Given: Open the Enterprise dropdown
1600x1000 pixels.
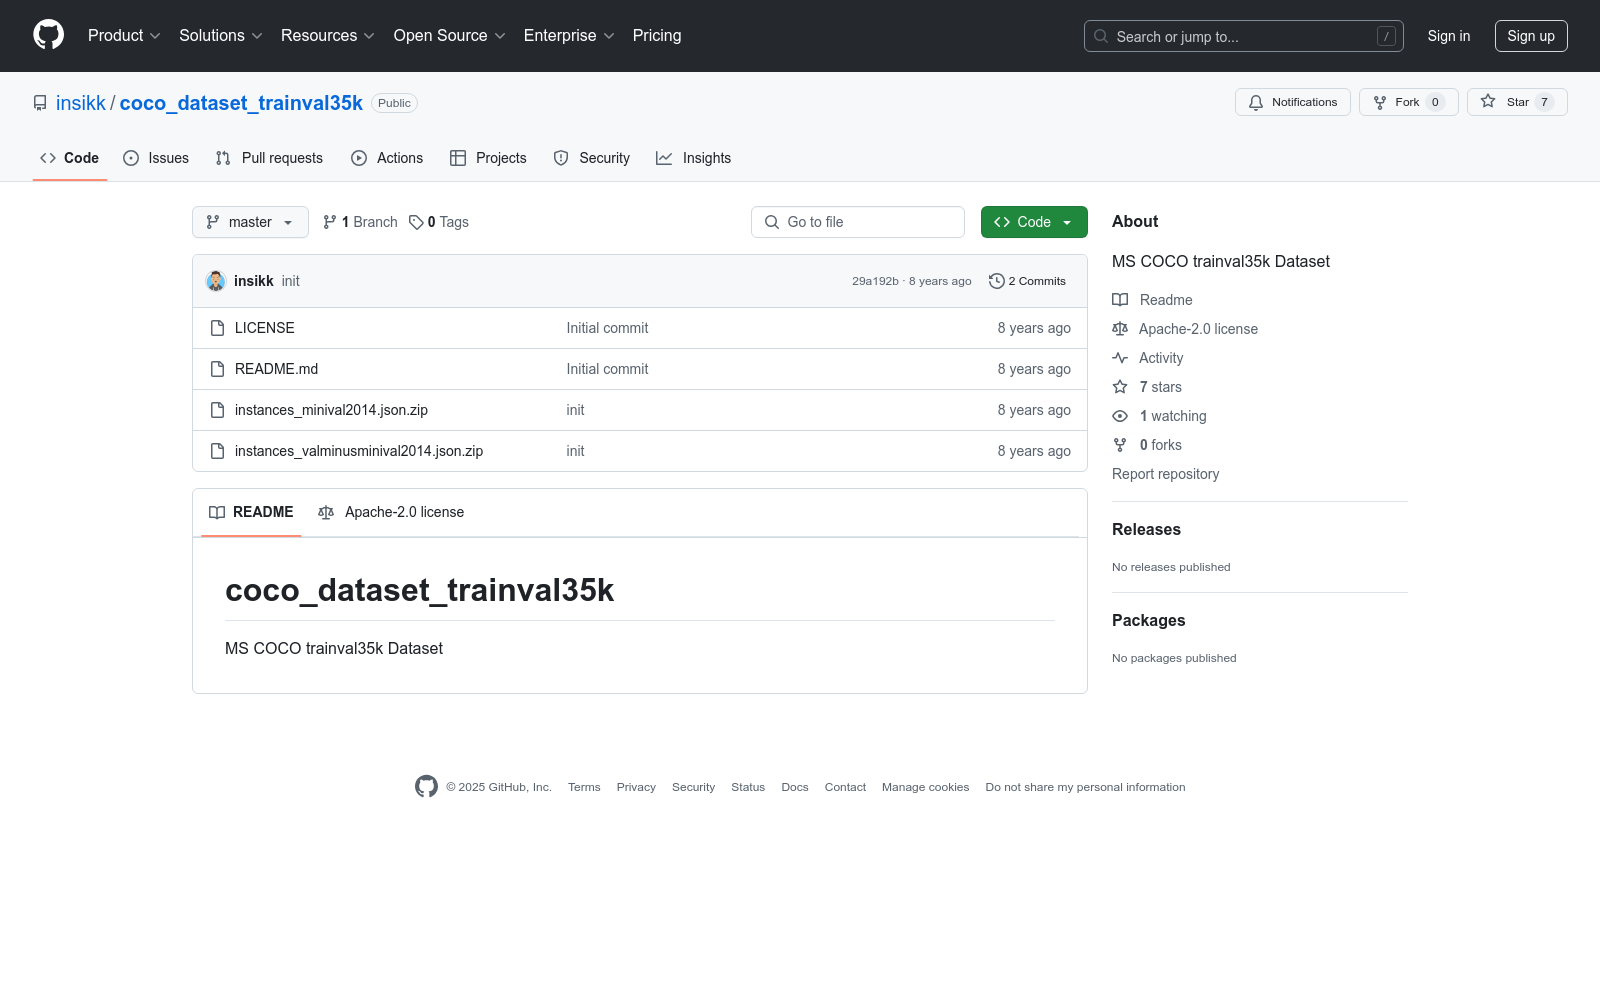Looking at the screenshot, I should 569,36.
